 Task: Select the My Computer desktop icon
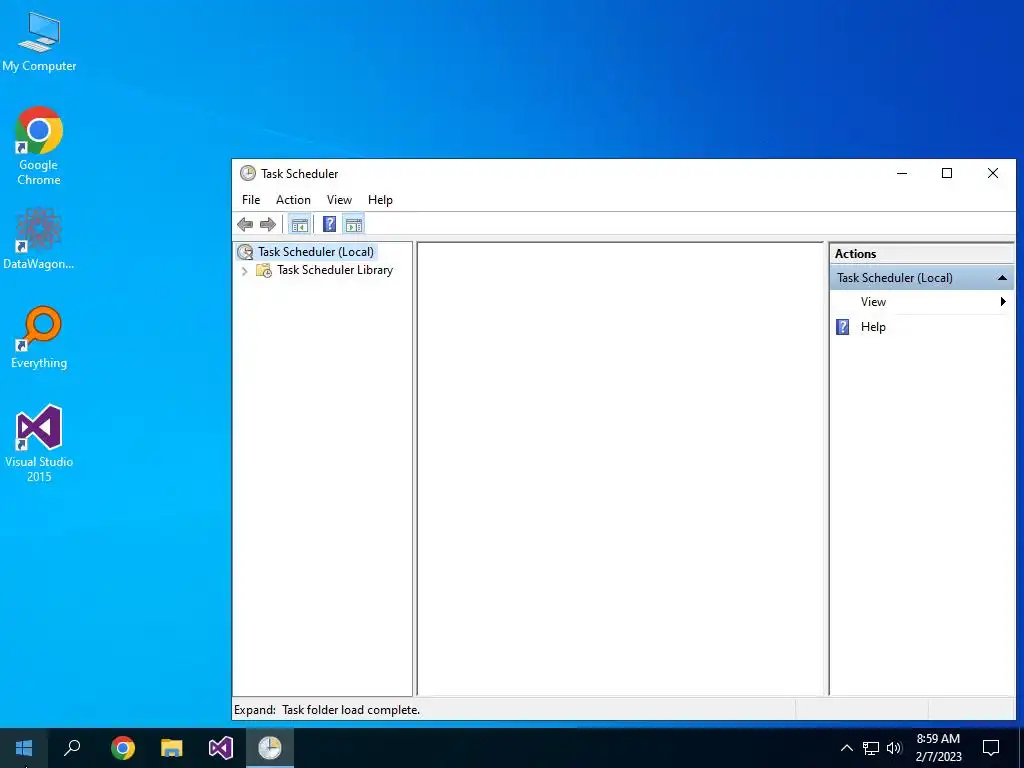pos(39,42)
